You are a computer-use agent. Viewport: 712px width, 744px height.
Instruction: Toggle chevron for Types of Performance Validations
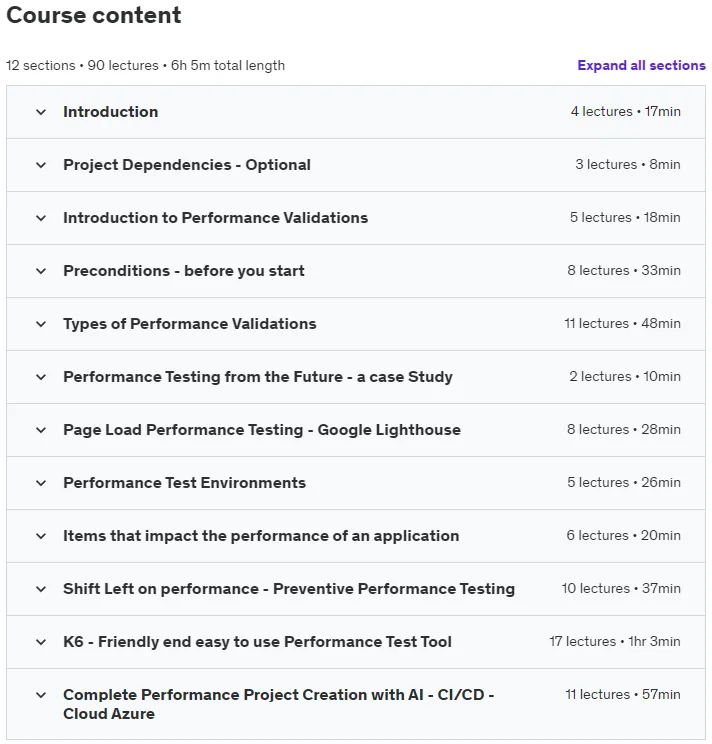click(41, 325)
